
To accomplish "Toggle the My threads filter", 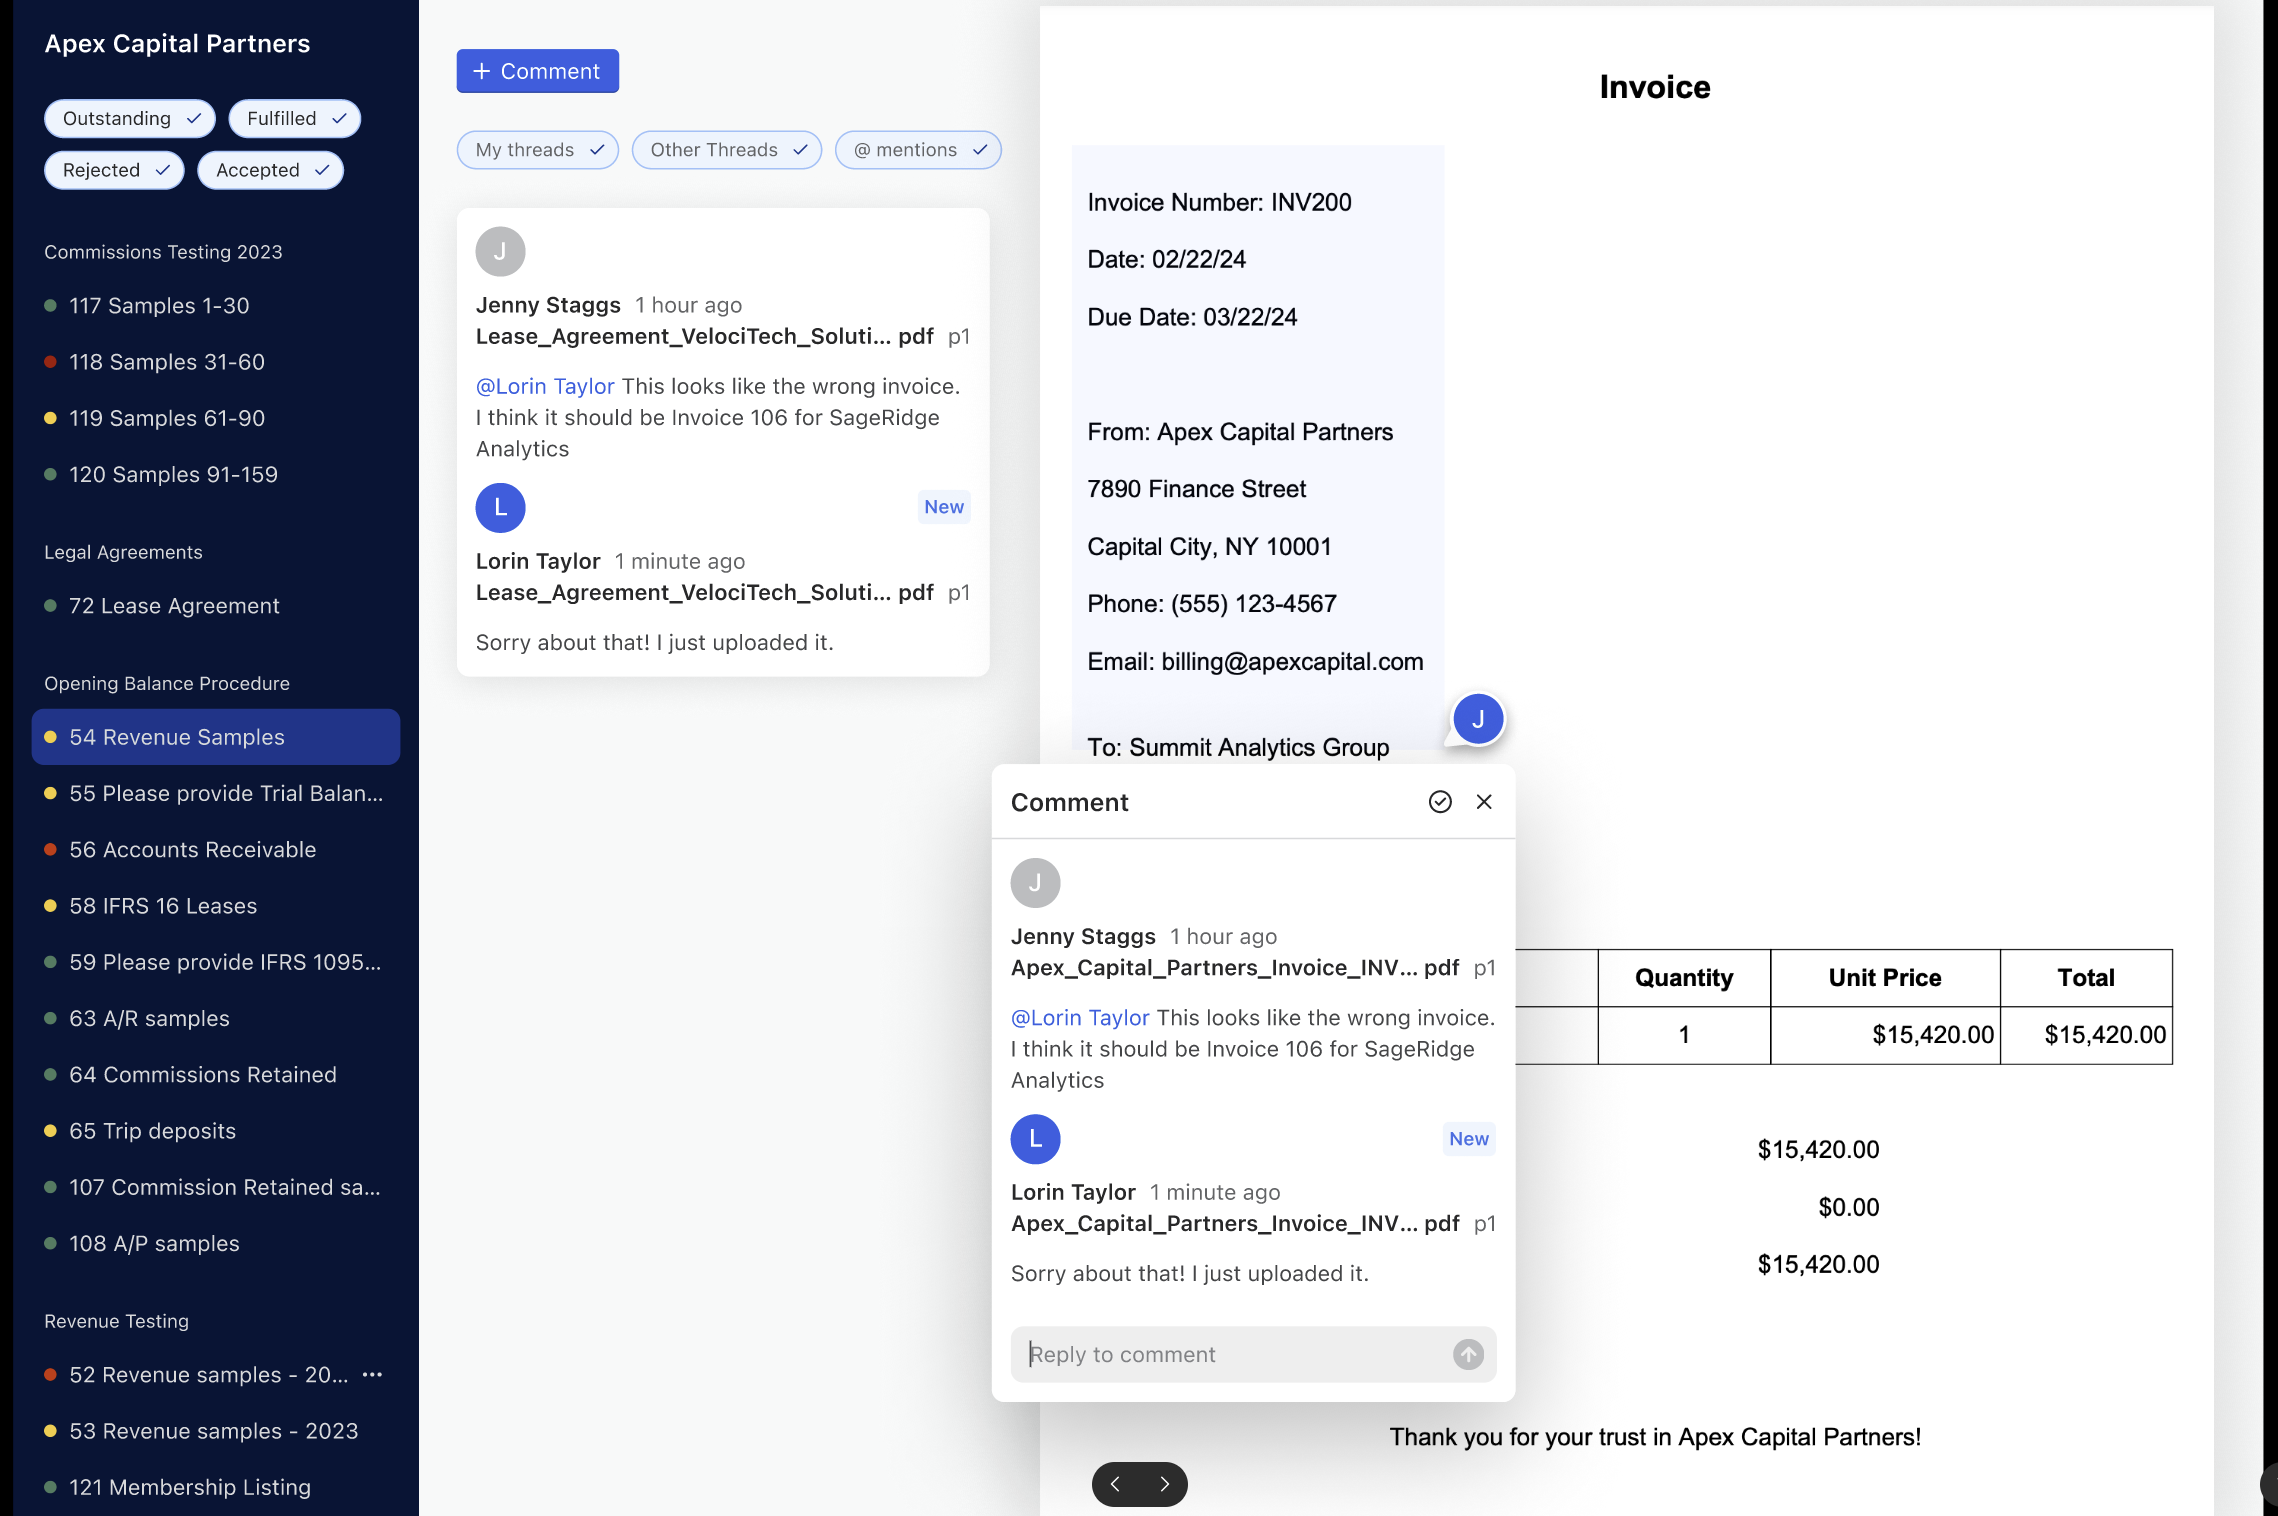I will 537,149.
